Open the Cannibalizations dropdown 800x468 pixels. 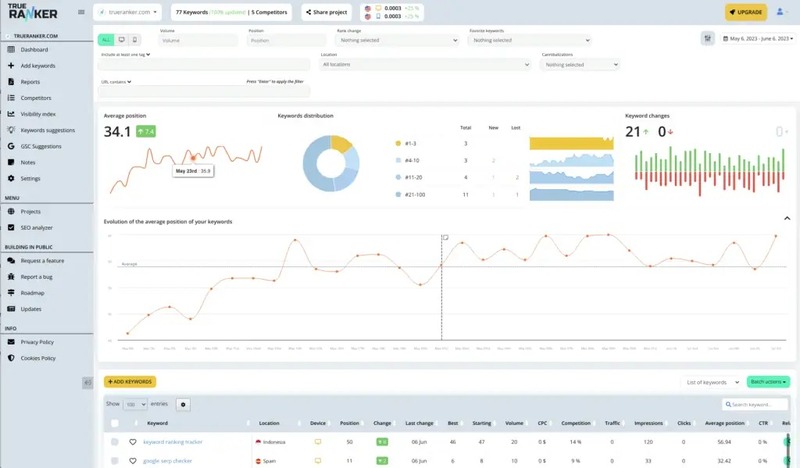[580, 65]
